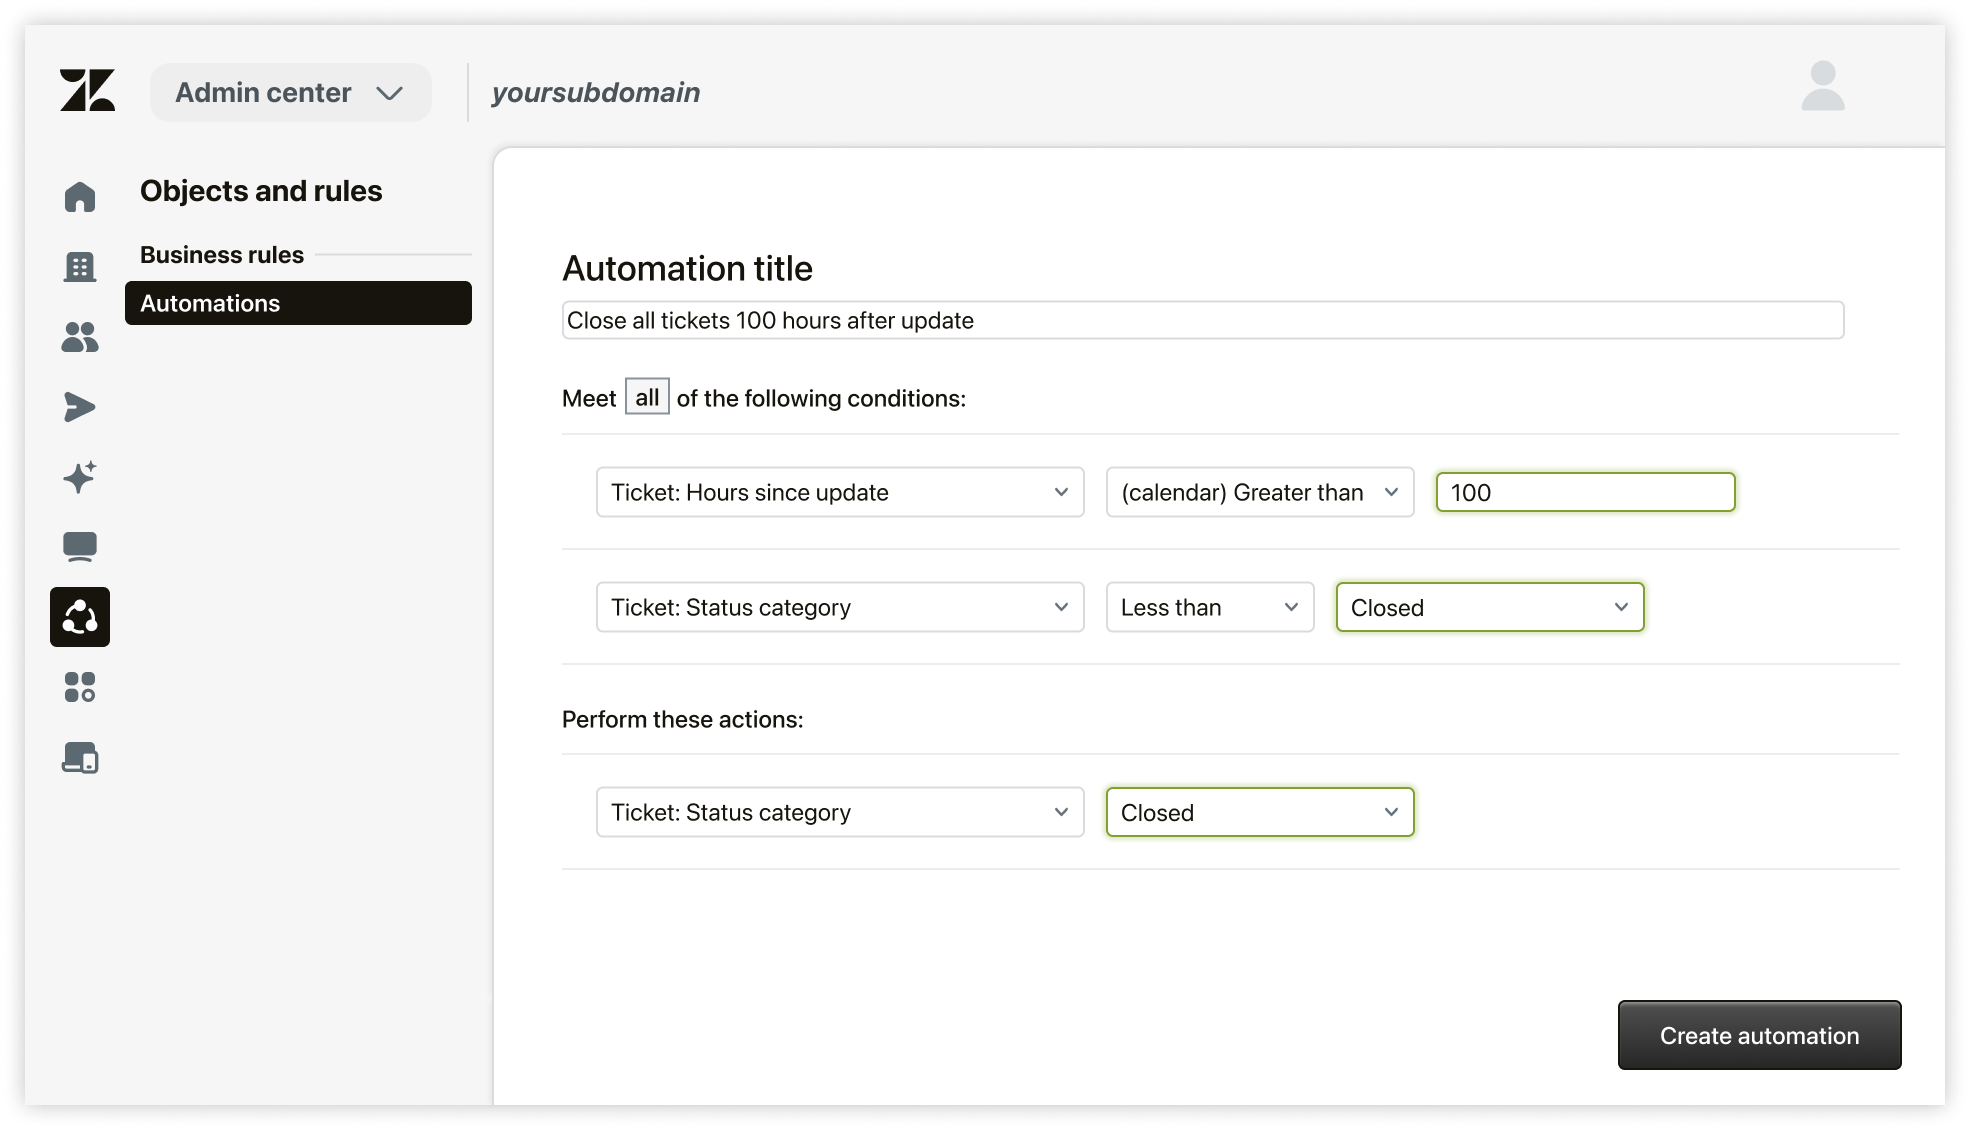Viewport: 1970px width, 1130px height.
Task: Open the Objects and rules icon
Action: [80, 617]
